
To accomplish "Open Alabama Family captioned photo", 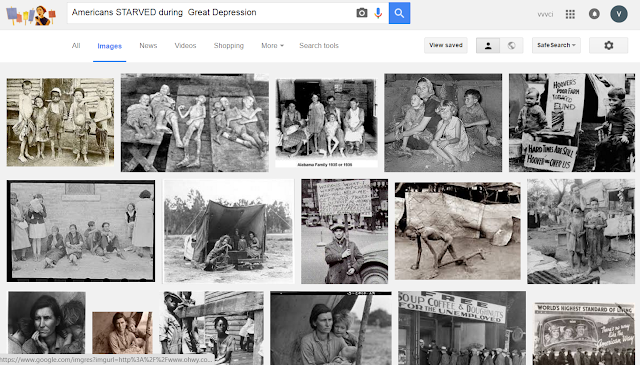I will coord(326,123).
